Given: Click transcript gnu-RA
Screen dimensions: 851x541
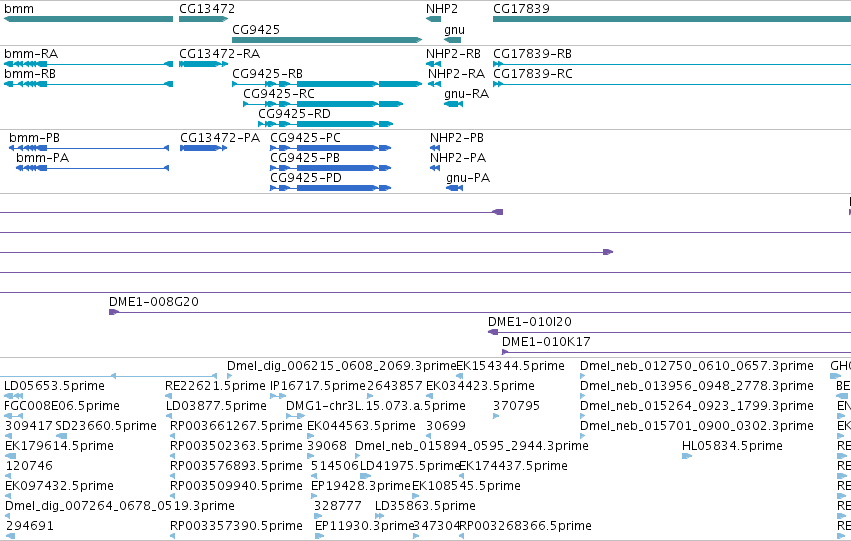Looking at the screenshot, I should [x=453, y=104].
